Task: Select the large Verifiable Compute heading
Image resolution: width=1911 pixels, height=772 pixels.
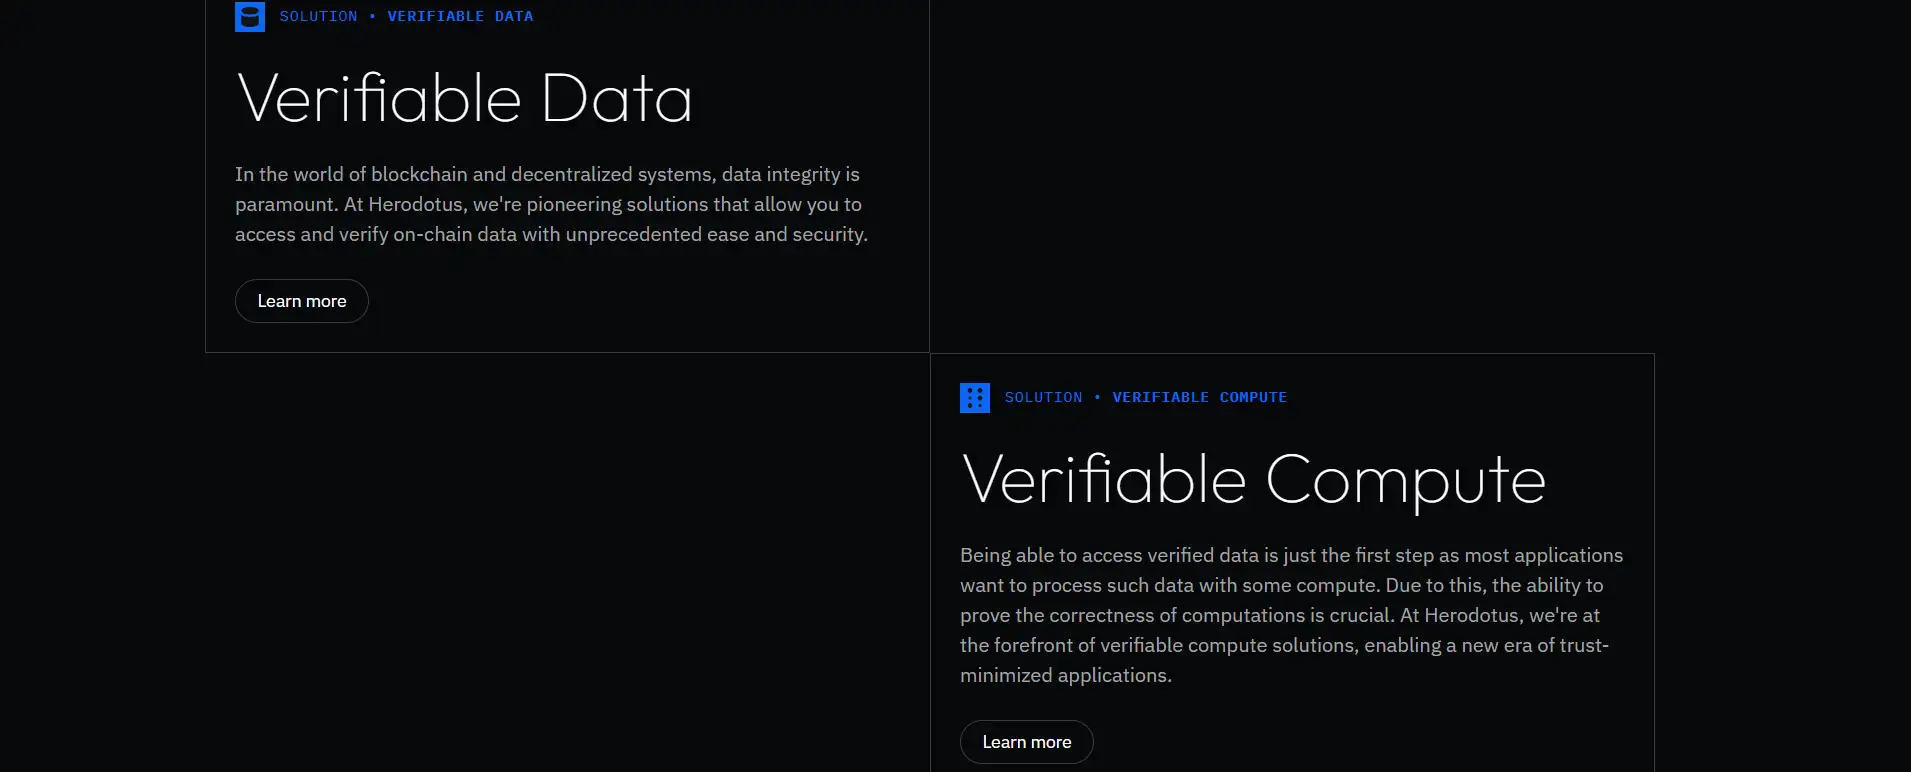Action: 1253,480
